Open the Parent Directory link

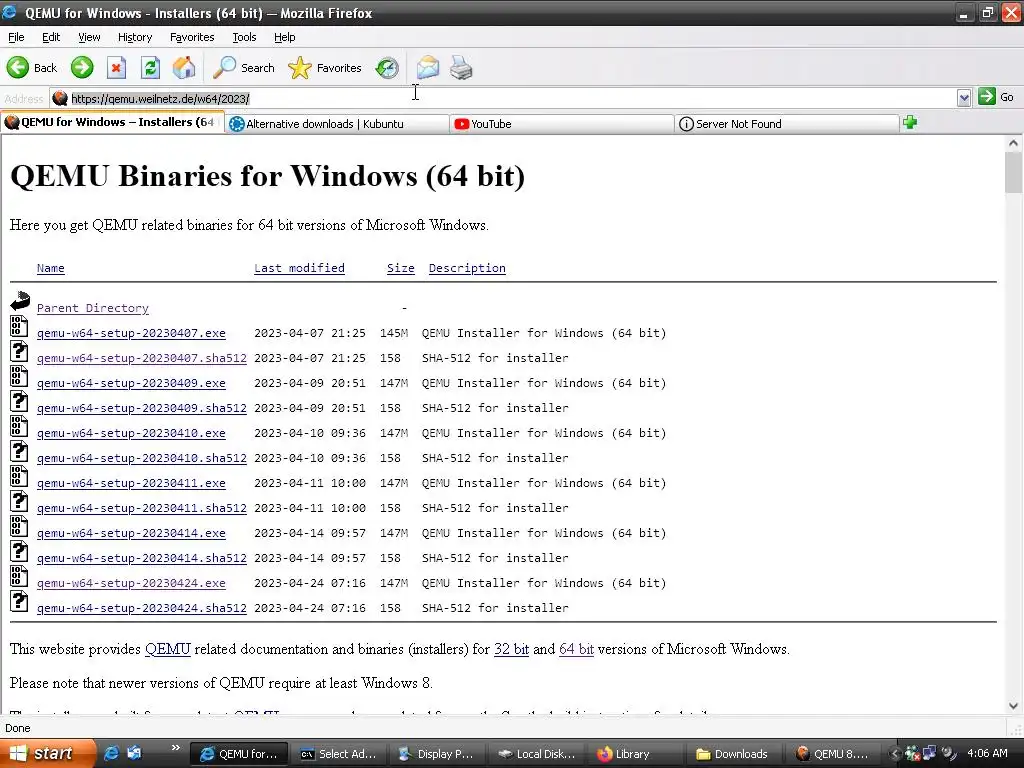coord(93,308)
